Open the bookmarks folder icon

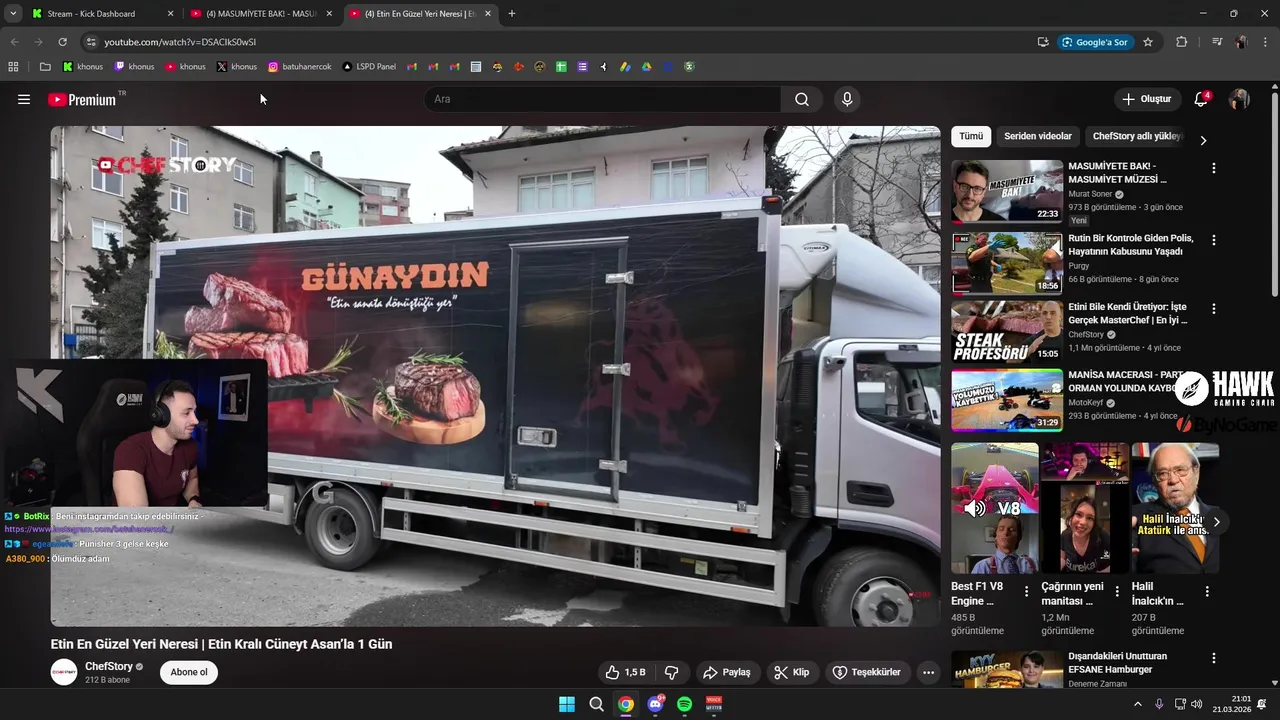(45, 67)
